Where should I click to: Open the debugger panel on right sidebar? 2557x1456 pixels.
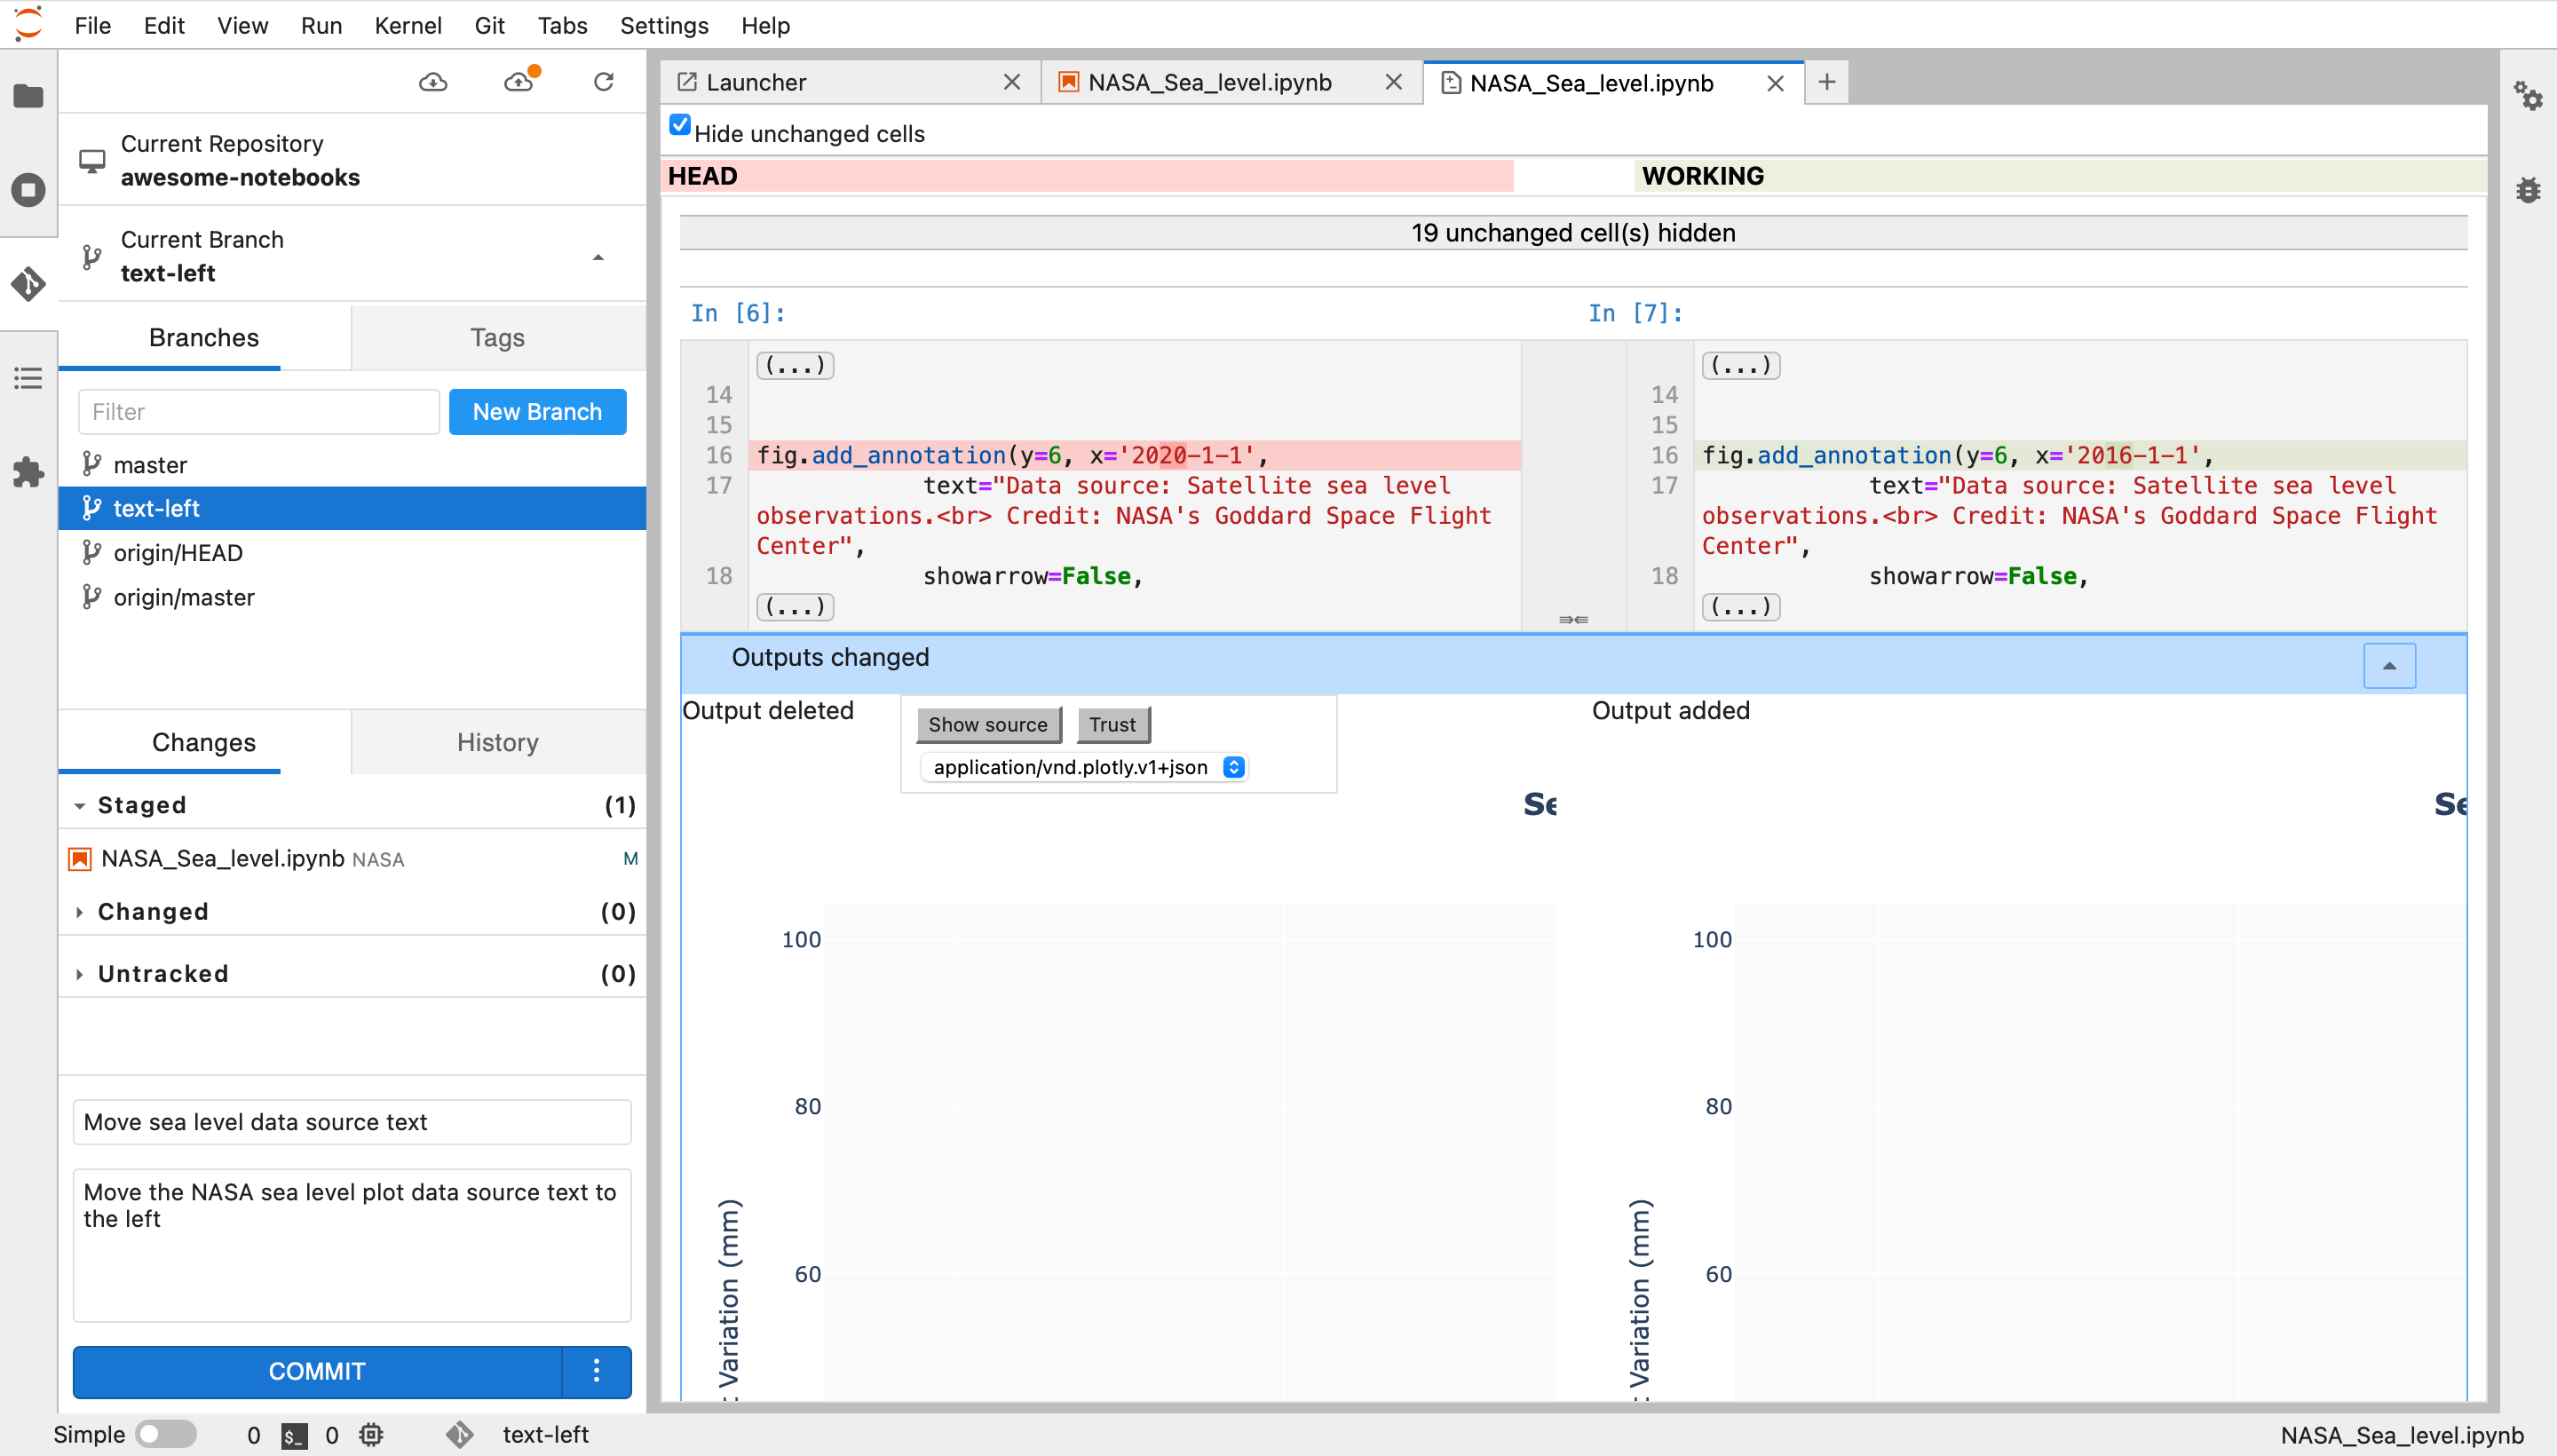[x=2529, y=190]
